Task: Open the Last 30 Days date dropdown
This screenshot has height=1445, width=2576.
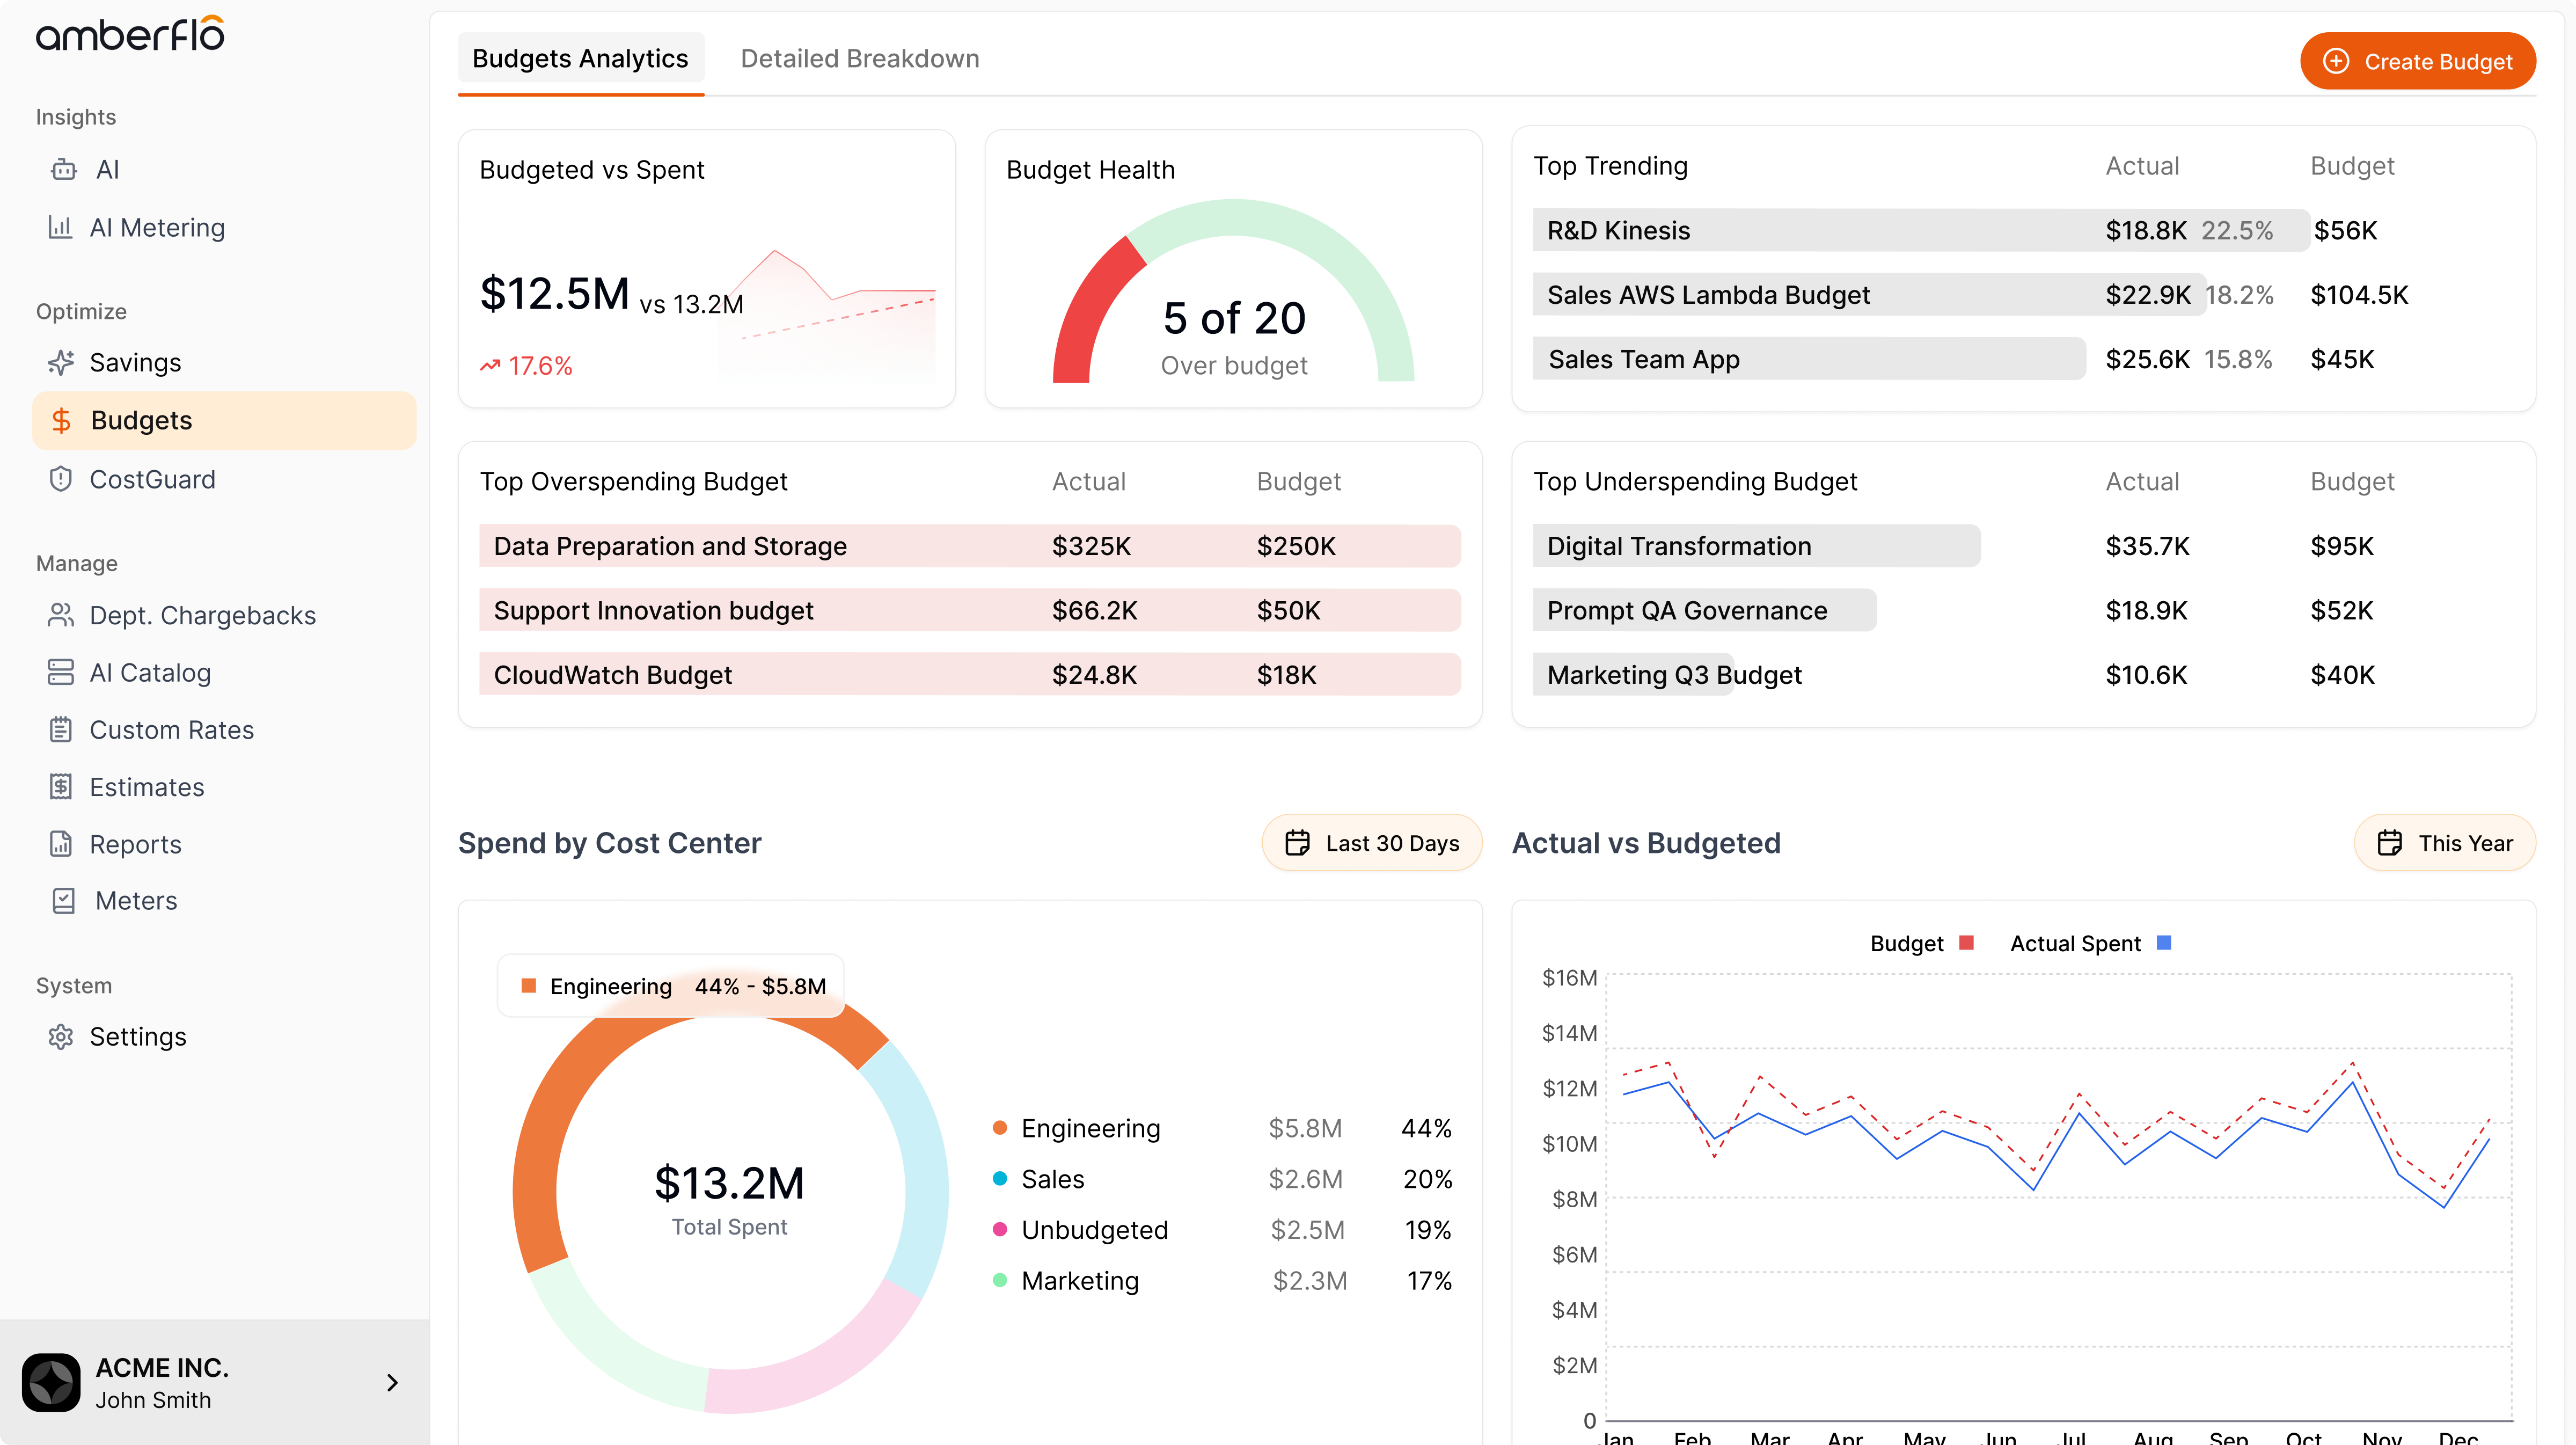Action: tap(1372, 843)
